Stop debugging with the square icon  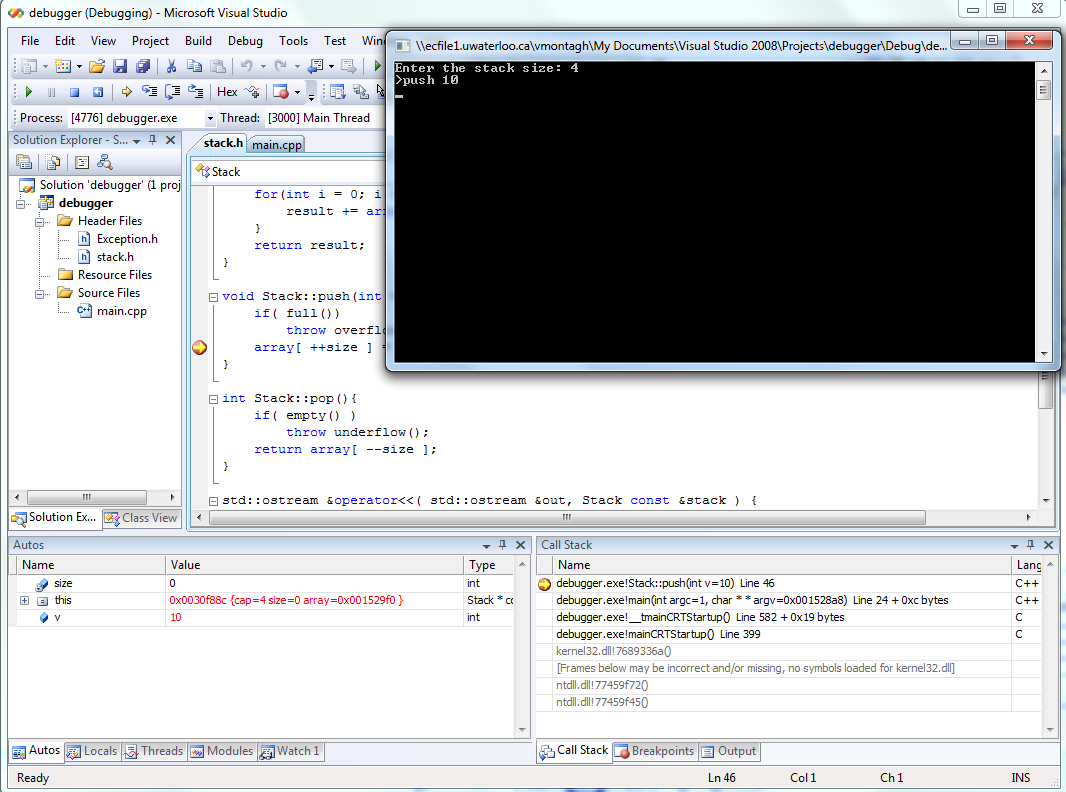pyautogui.click(x=75, y=92)
